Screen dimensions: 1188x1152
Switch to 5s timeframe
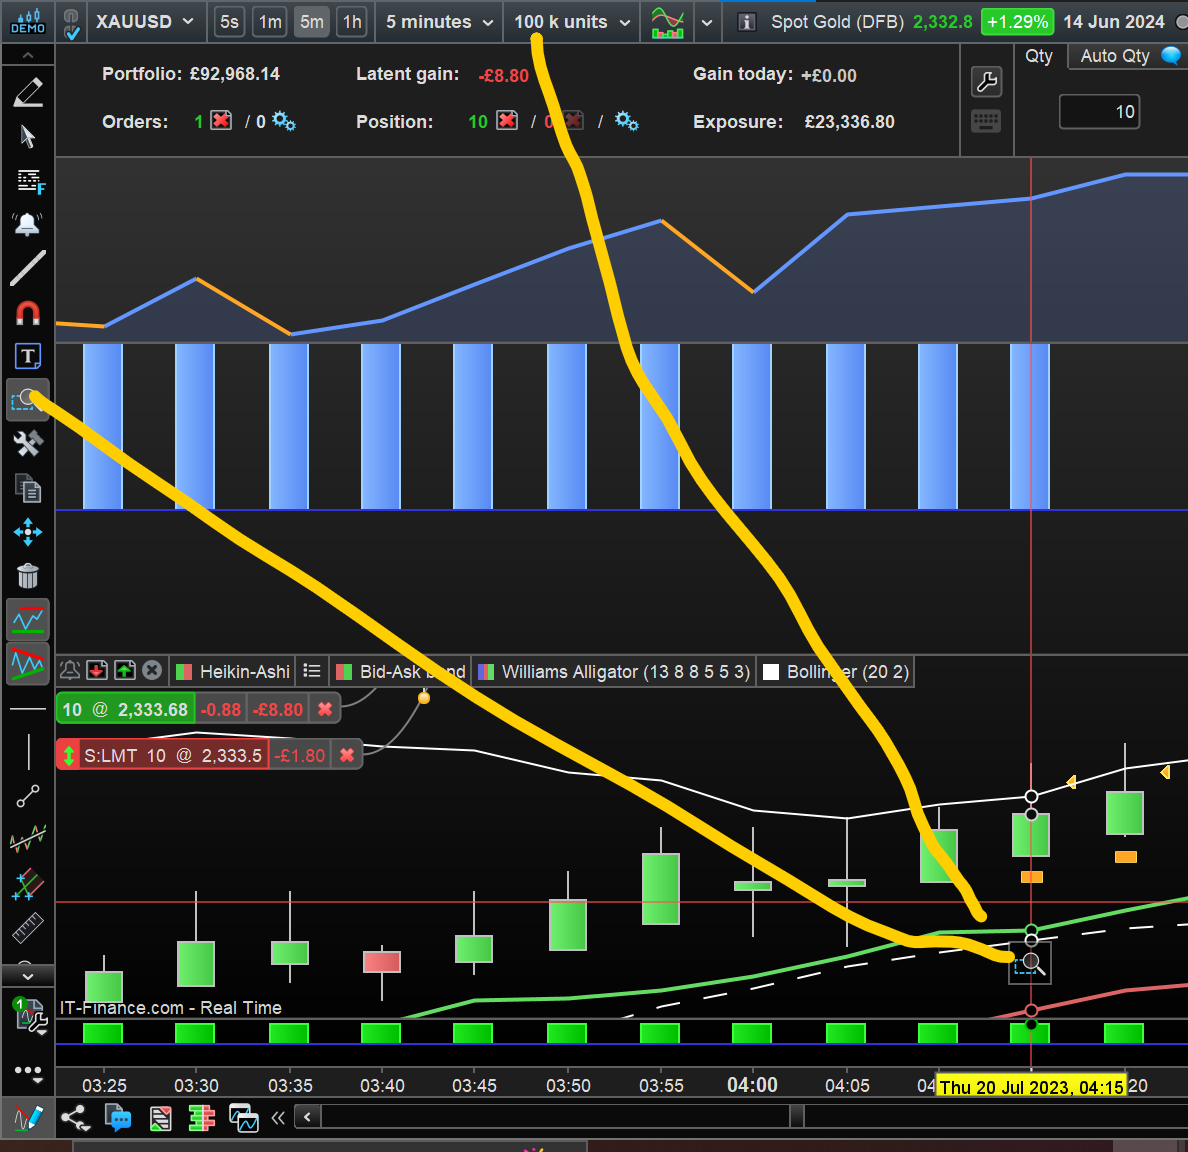[x=229, y=22]
